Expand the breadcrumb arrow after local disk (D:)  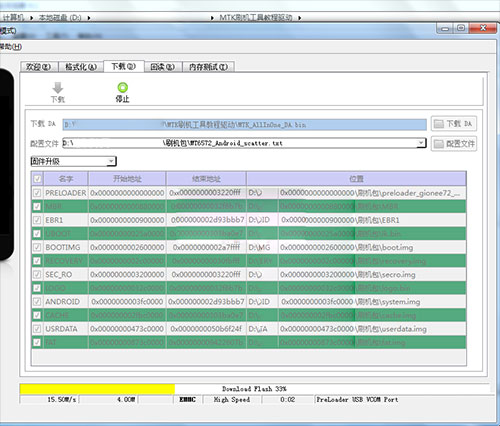[89, 18]
